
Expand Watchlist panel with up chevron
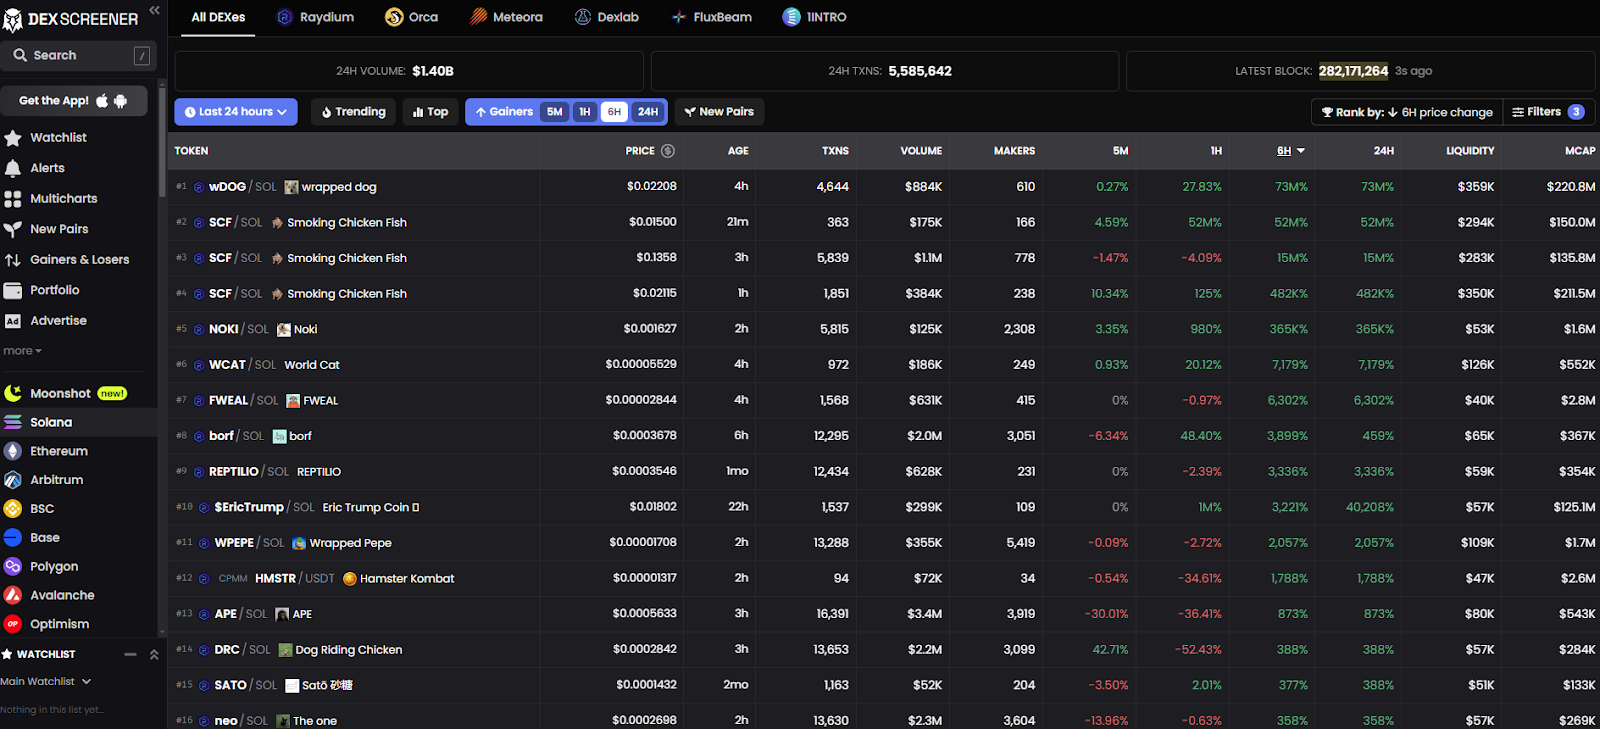tap(154, 655)
